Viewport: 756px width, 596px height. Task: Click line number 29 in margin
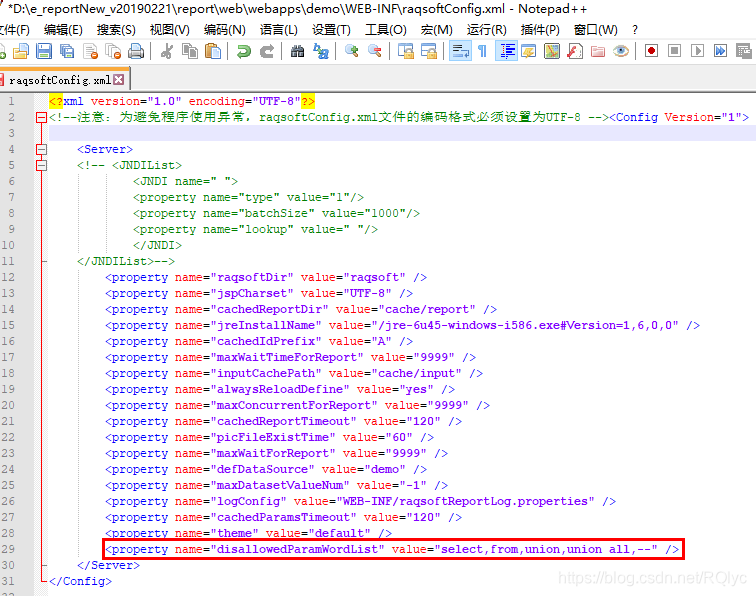tap(8, 549)
